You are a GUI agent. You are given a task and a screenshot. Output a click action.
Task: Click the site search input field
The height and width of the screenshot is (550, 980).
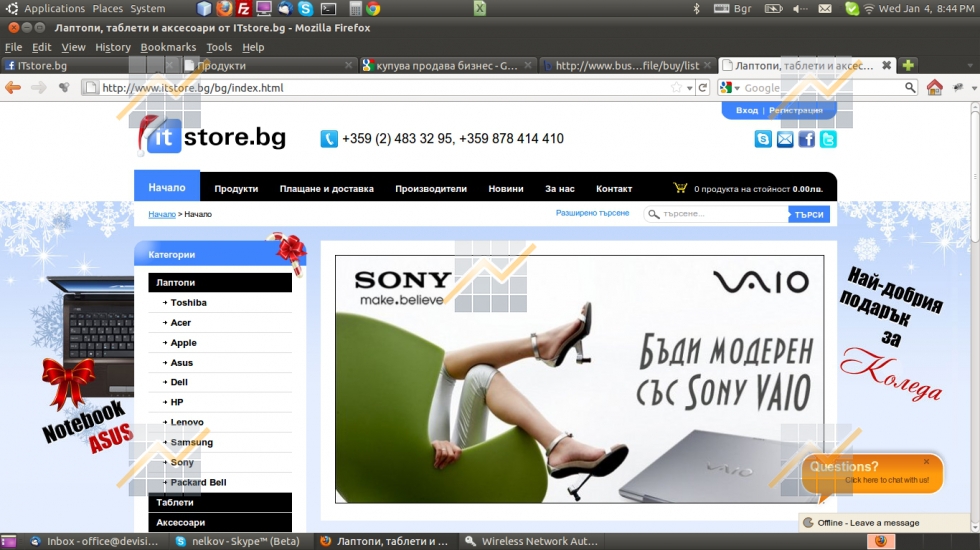click(716, 214)
